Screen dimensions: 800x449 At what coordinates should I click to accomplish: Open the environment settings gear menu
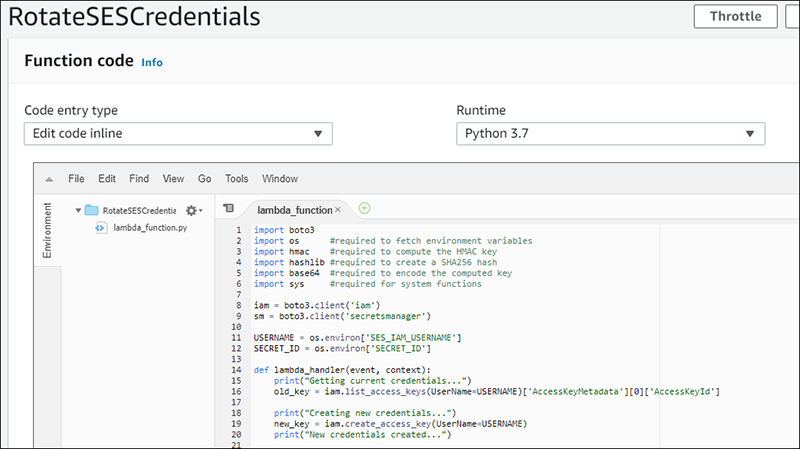193,210
